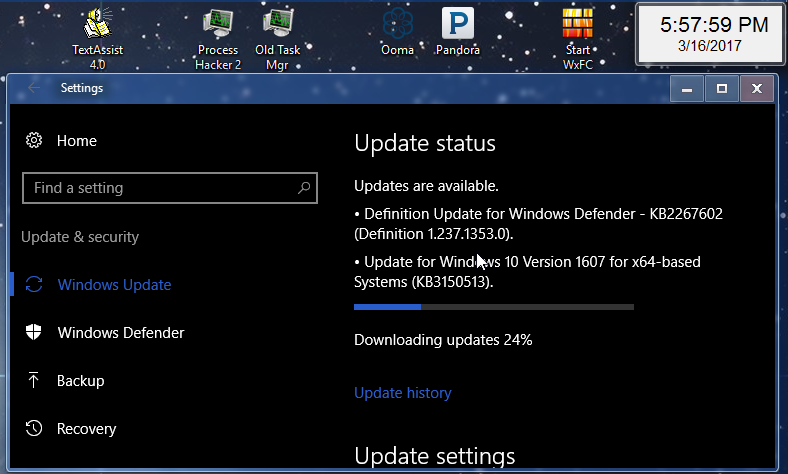This screenshot has height=474, width=788.
Task: Open the Old Task Mgr shortcut
Action: pos(278,24)
